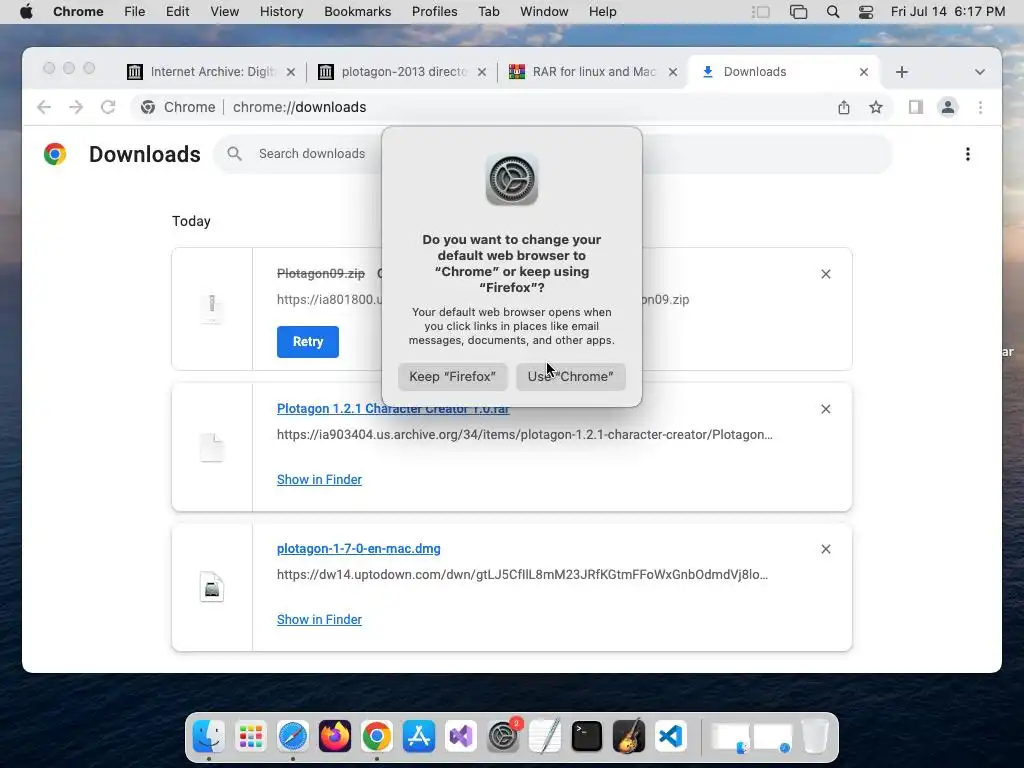Open Safari from the Dock
1024x768 pixels.
point(293,737)
